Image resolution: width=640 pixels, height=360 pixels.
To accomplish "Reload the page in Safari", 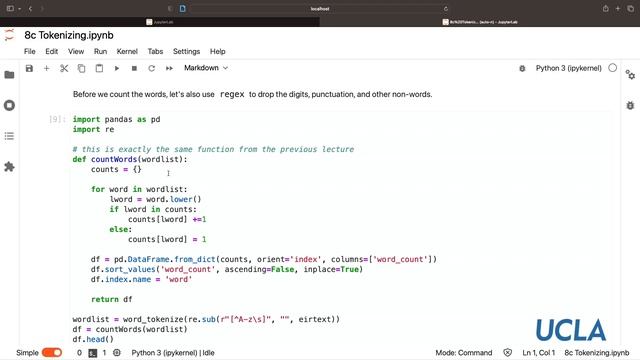I will coord(445,9).
